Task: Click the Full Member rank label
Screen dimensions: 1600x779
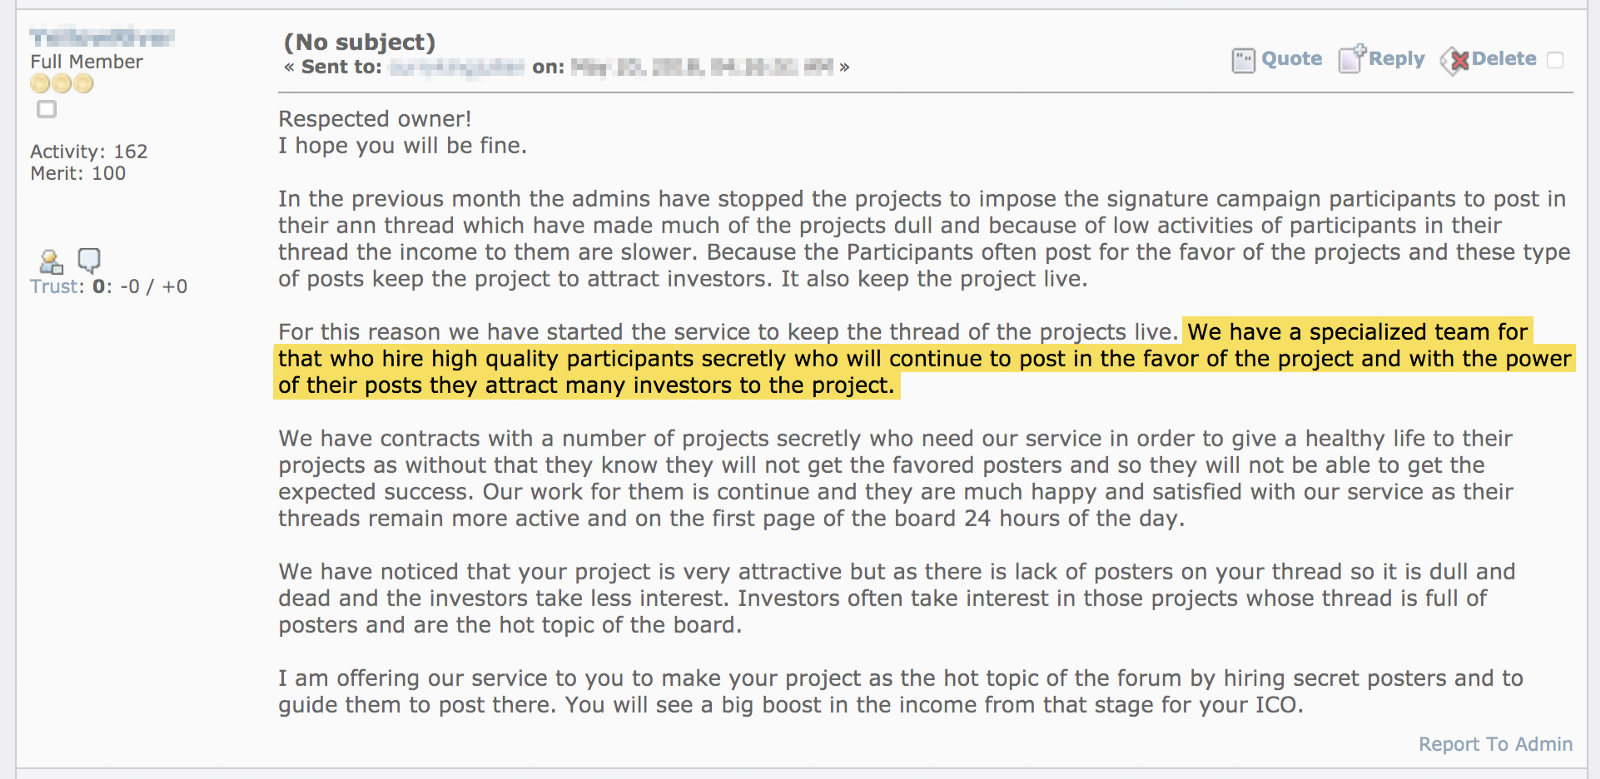Action: 86,62
